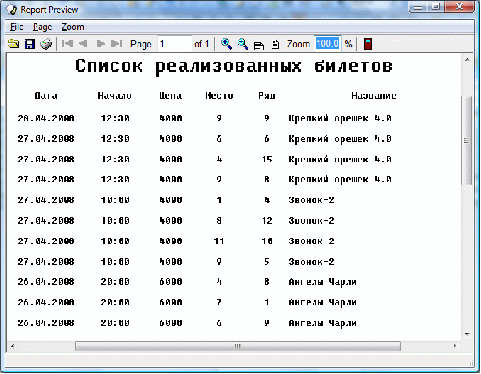Fit page width icon
Viewport: 481px width, 374px height.
(x=259, y=44)
